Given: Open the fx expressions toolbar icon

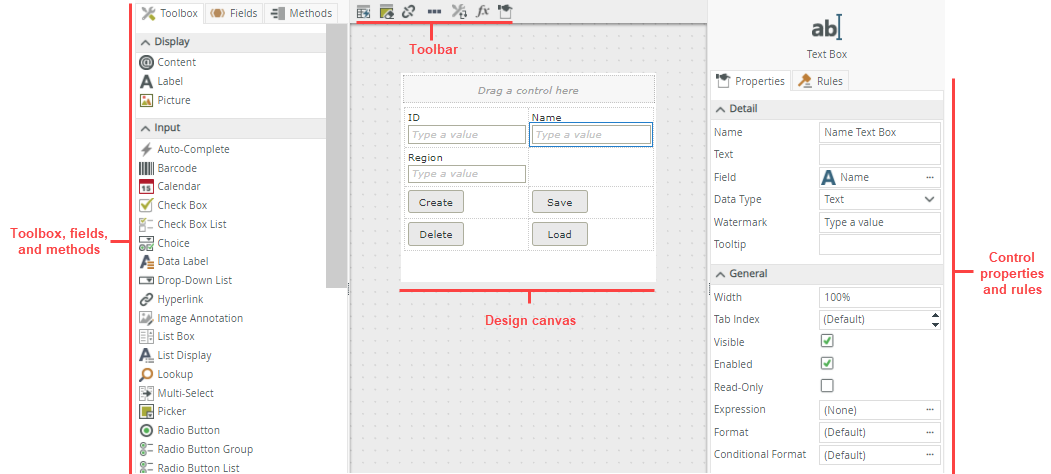Looking at the screenshot, I should (x=483, y=11).
